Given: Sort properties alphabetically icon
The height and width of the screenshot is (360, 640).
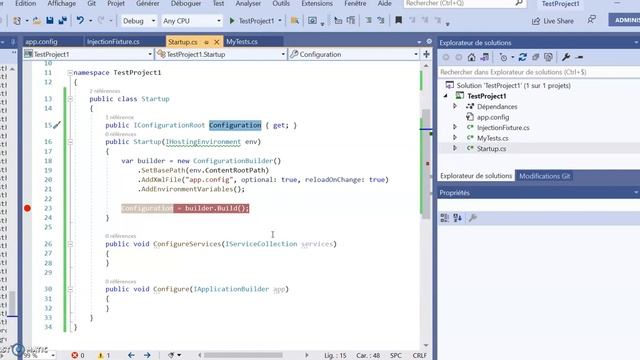Looking at the screenshot, I should coord(458,218).
